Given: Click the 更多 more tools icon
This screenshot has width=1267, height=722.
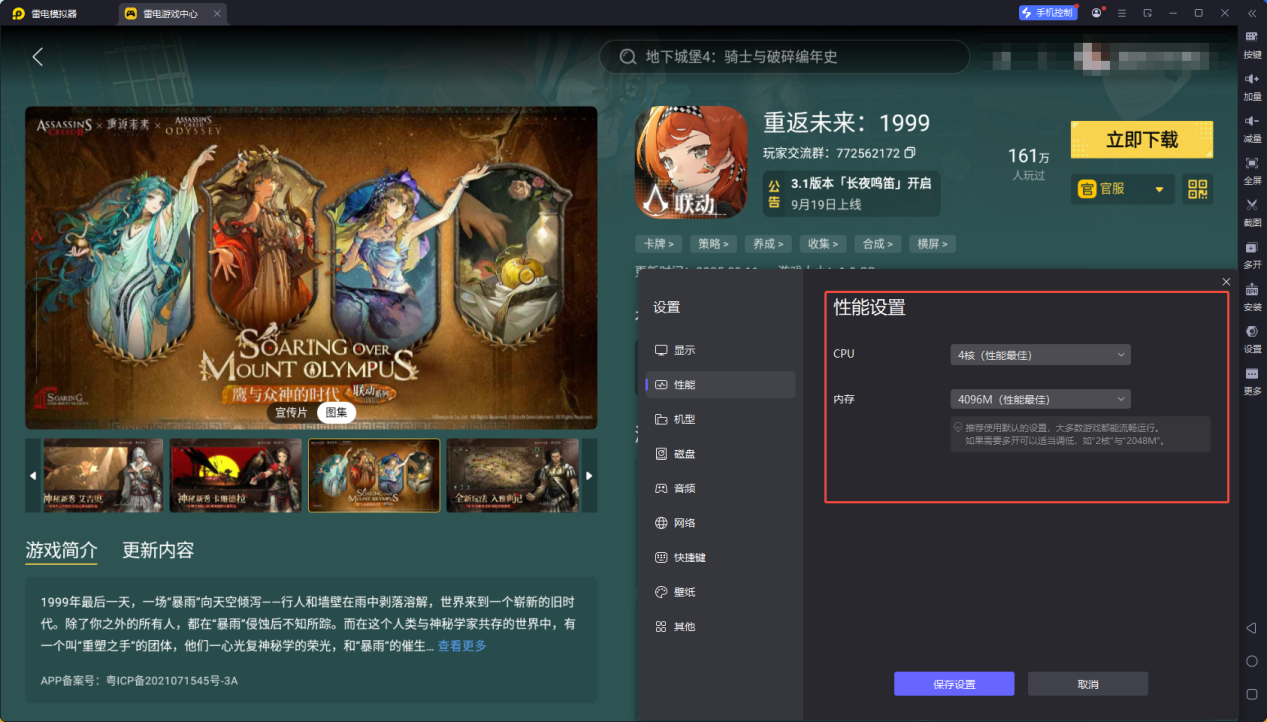Looking at the screenshot, I should [1252, 373].
